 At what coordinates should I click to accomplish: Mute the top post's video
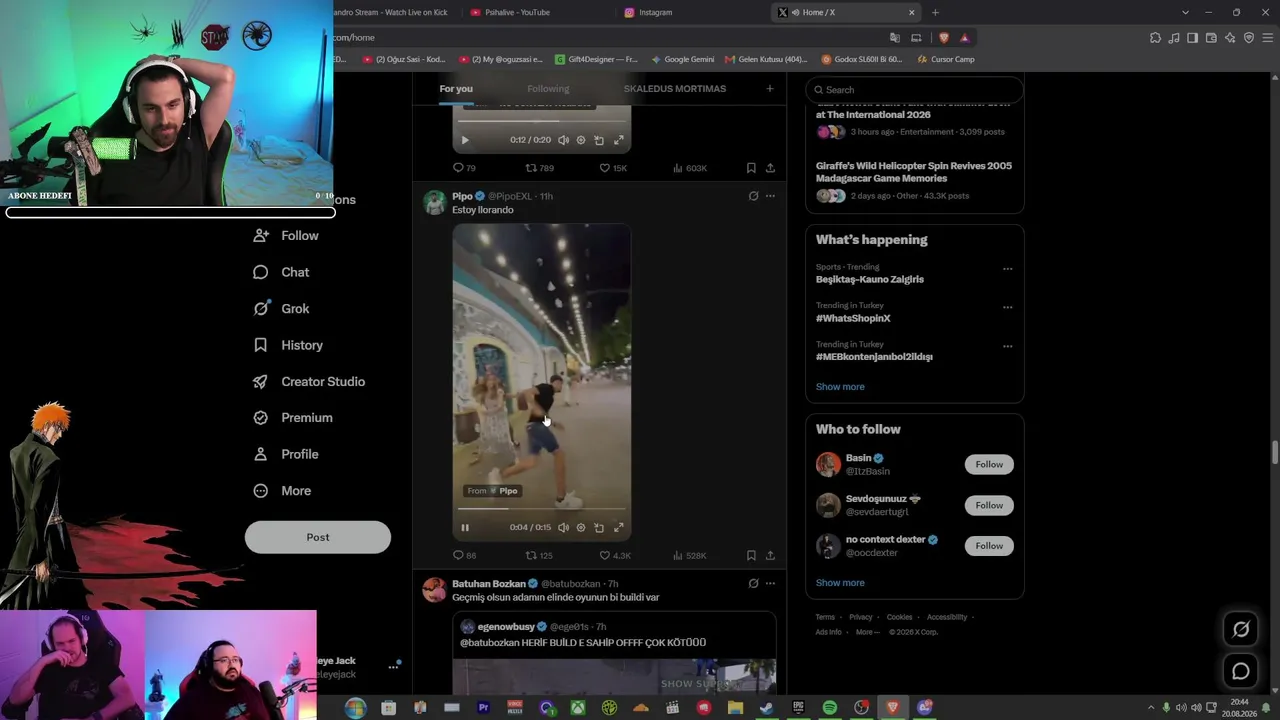[563, 140]
